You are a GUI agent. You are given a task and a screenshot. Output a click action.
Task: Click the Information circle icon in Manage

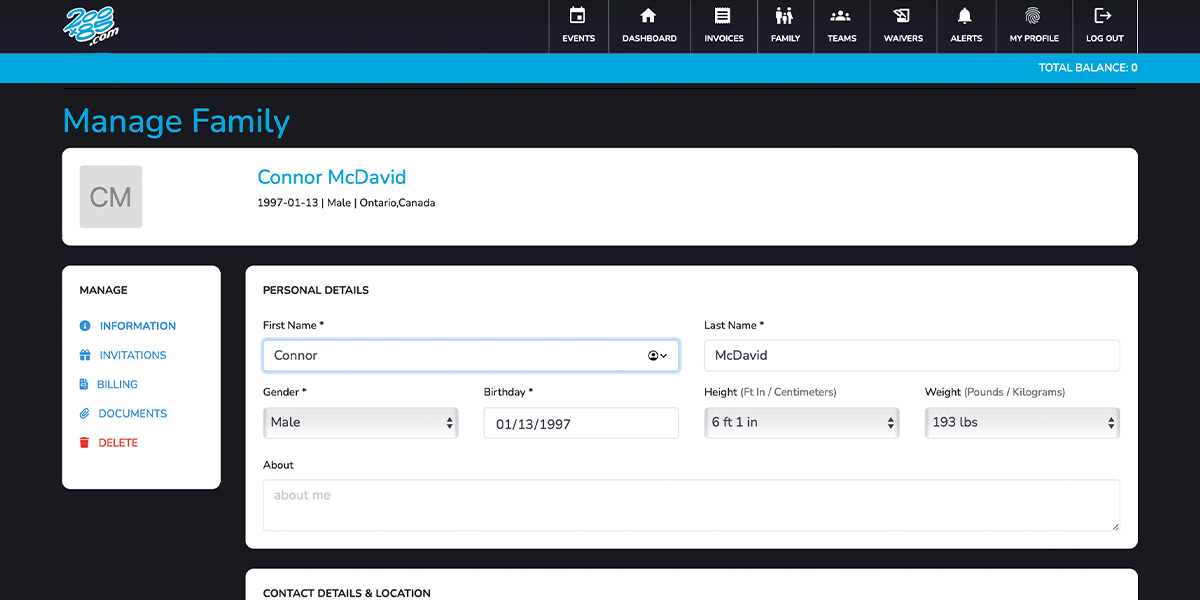(85, 326)
